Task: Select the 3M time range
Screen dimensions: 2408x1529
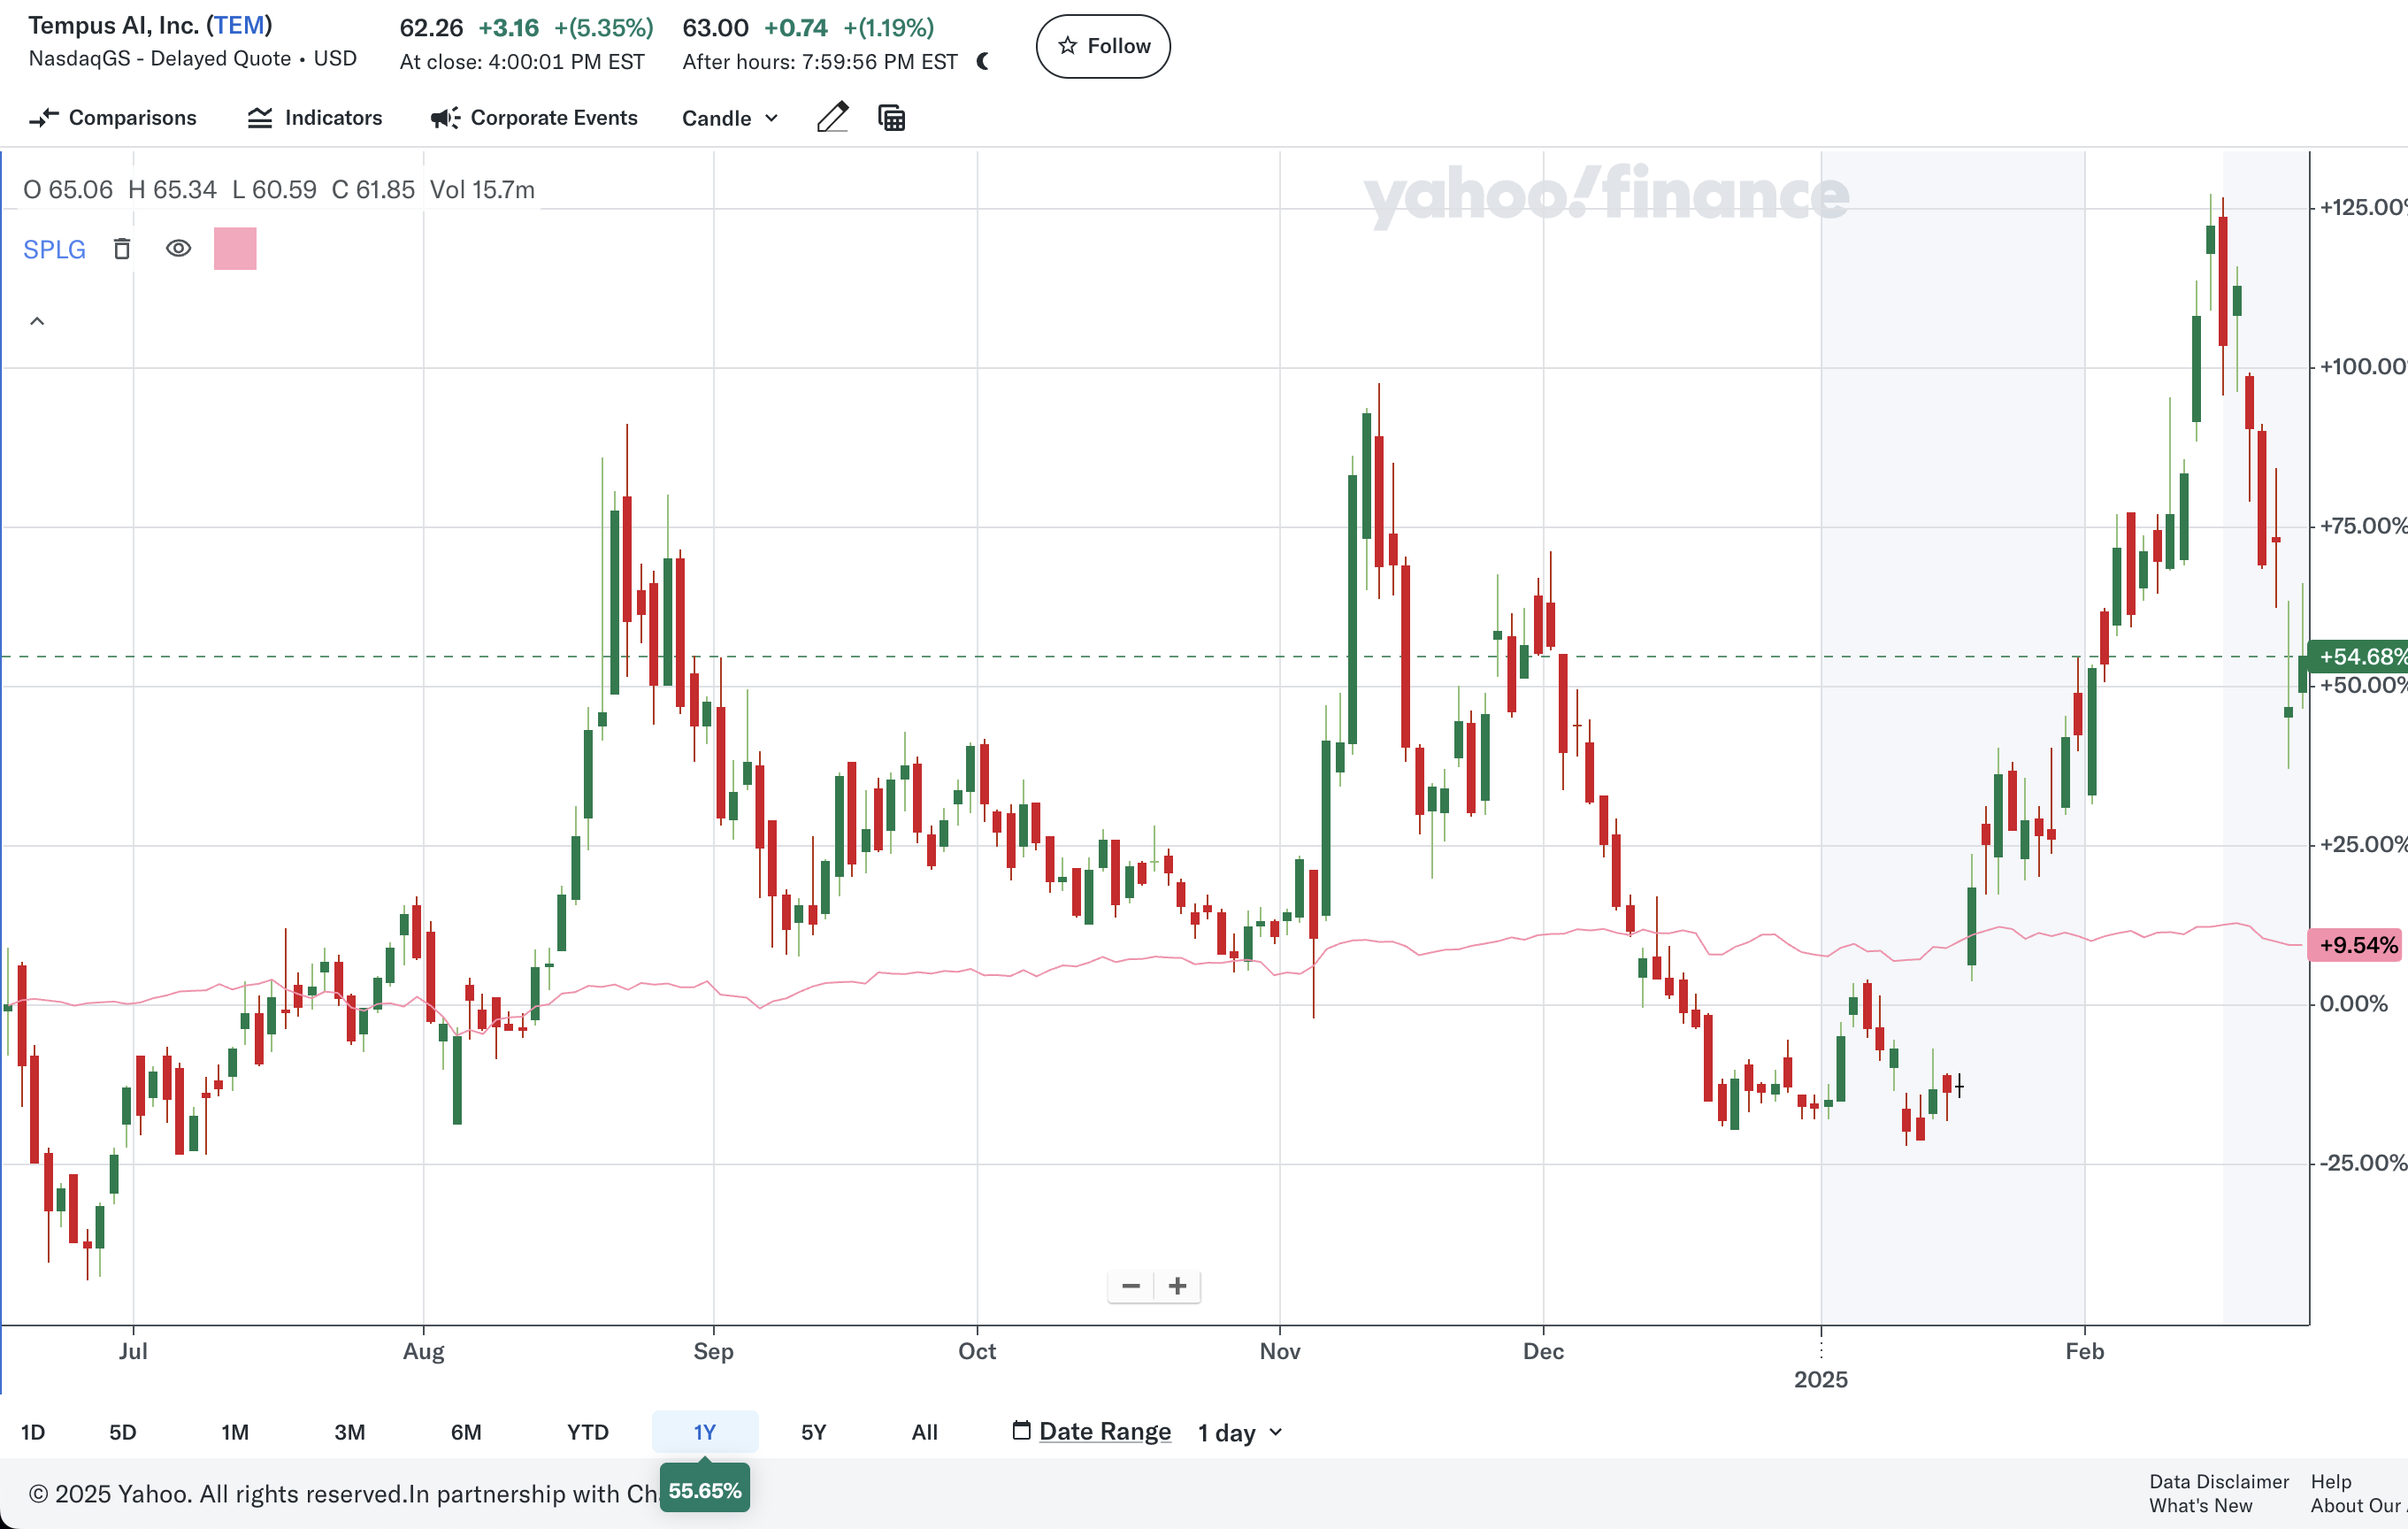Action: (x=349, y=1432)
